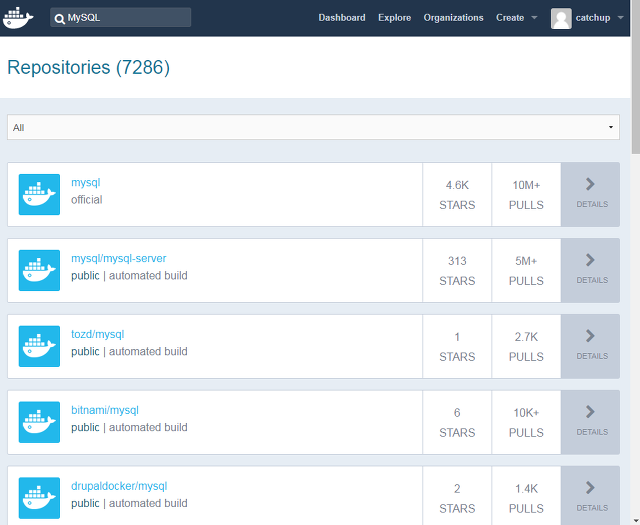The height and width of the screenshot is (525, 640).
Task: Expand the catchup account dropdown arrow
Action: (620, 18)
